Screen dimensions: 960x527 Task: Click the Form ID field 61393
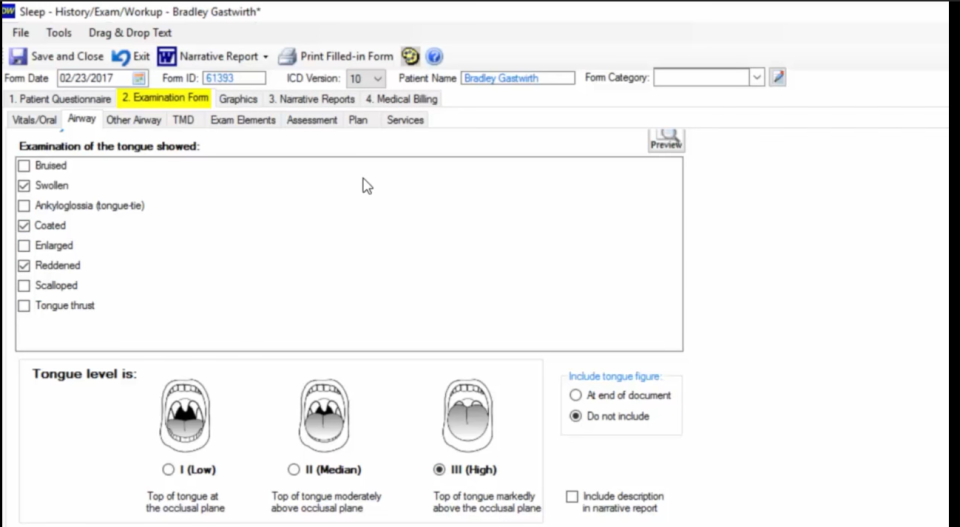[234, 78]
